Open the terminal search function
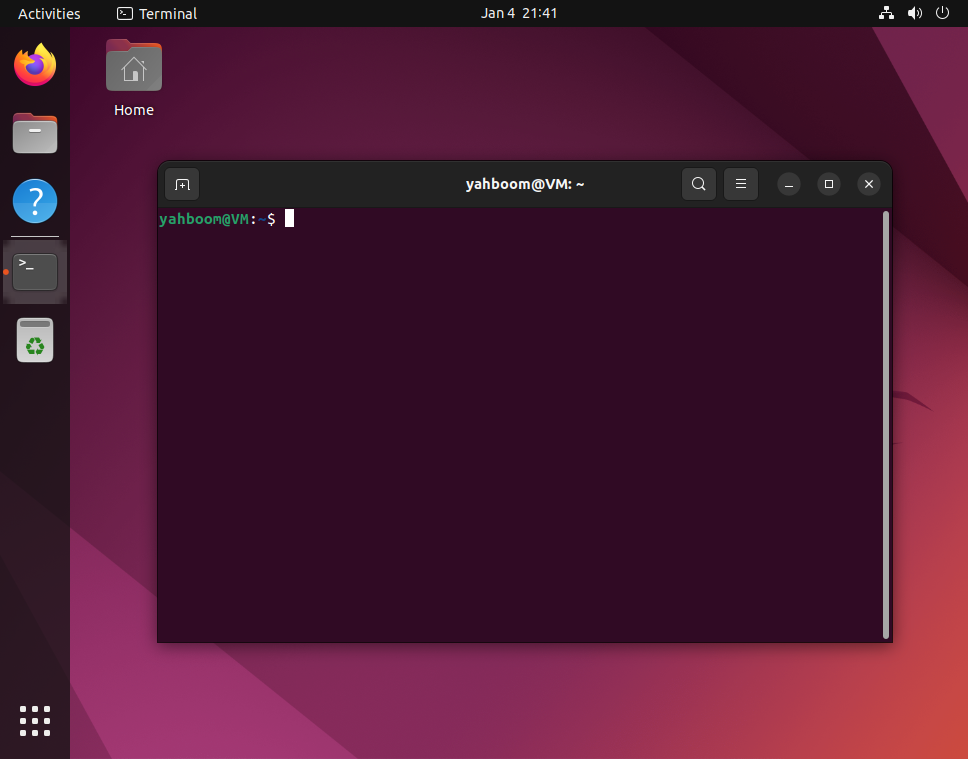 pos(698,184)
